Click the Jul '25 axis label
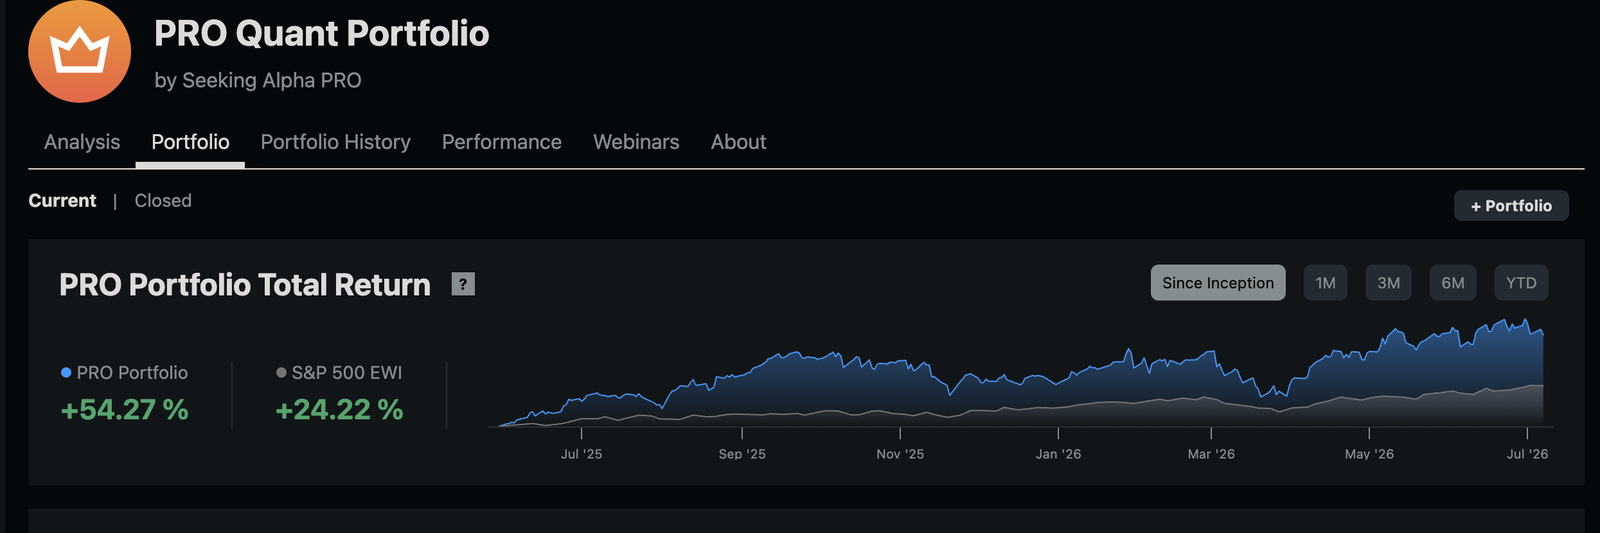1600x533 pixels. [x=581, y=454]
